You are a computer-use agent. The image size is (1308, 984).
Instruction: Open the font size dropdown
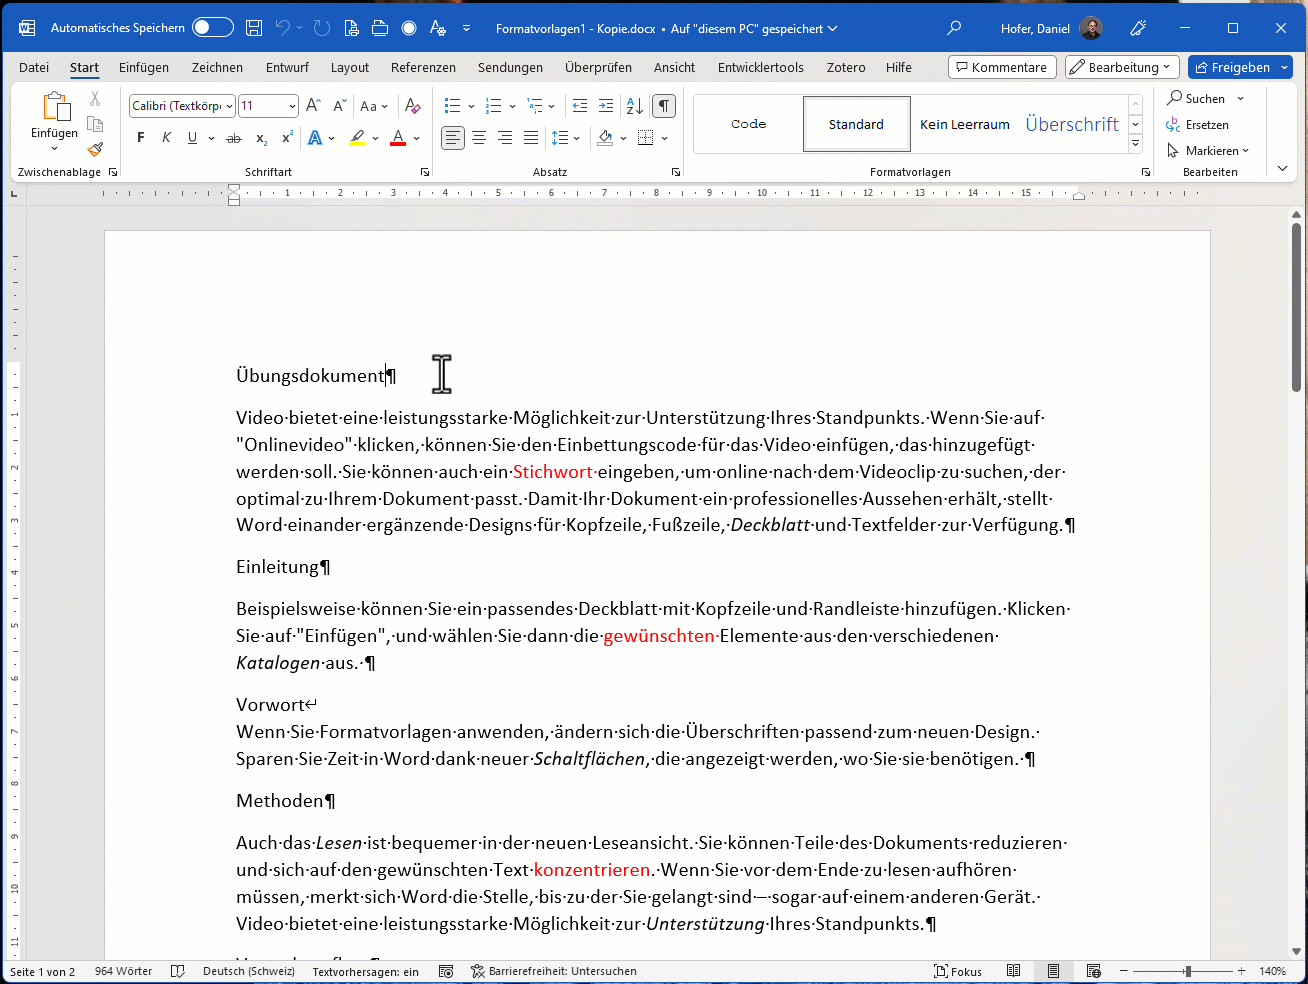[x=292, y=106]
